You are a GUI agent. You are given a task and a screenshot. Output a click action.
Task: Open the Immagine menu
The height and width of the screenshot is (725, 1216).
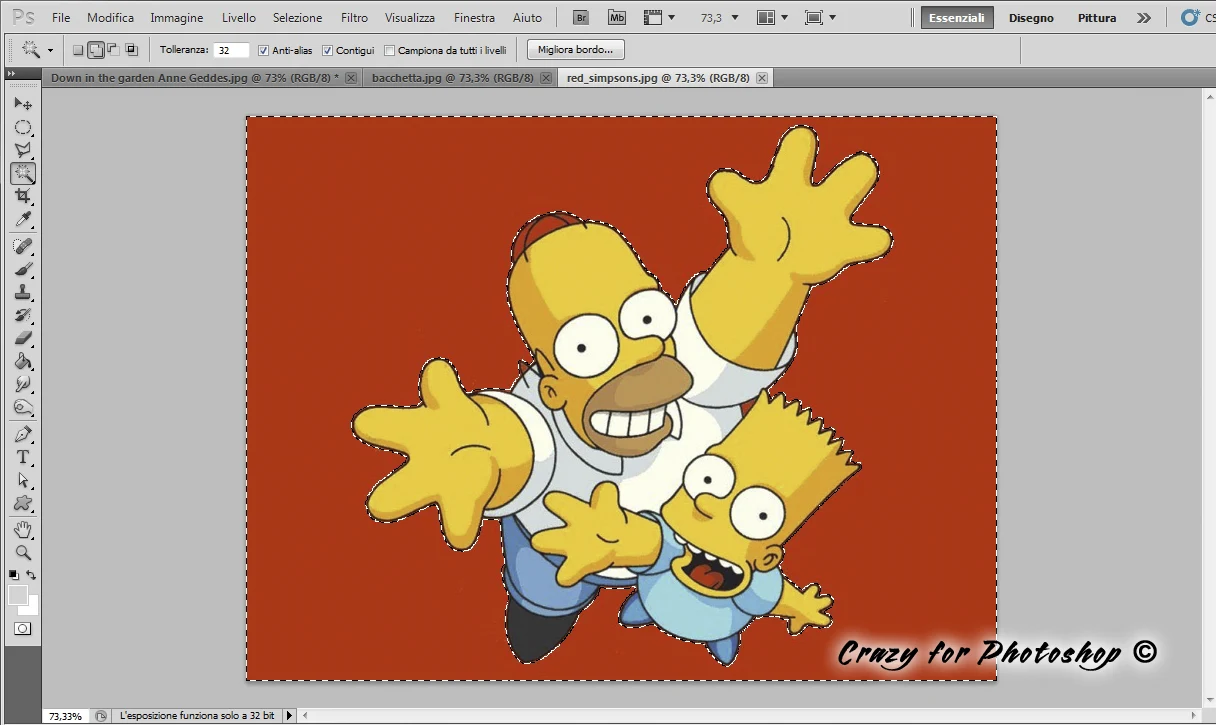(x=177, y=18)
